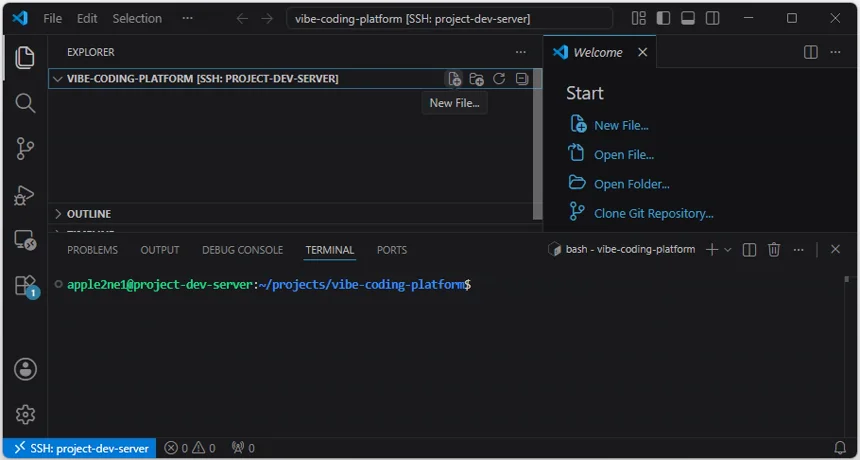Switch to the DEBUG CONSOLE tab
860x460 pixels.
click(x=242, y=250)
